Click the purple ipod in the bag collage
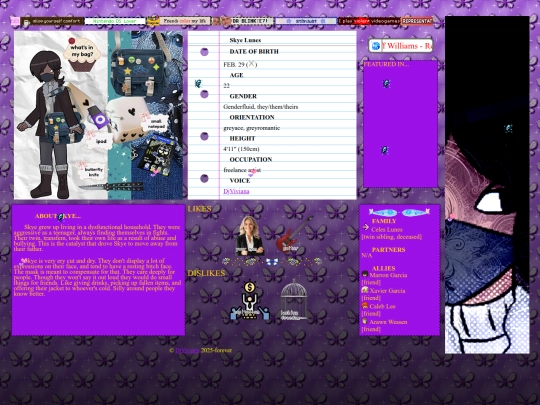This screenshot has height=405, width=540. click(x=98, y=117)
